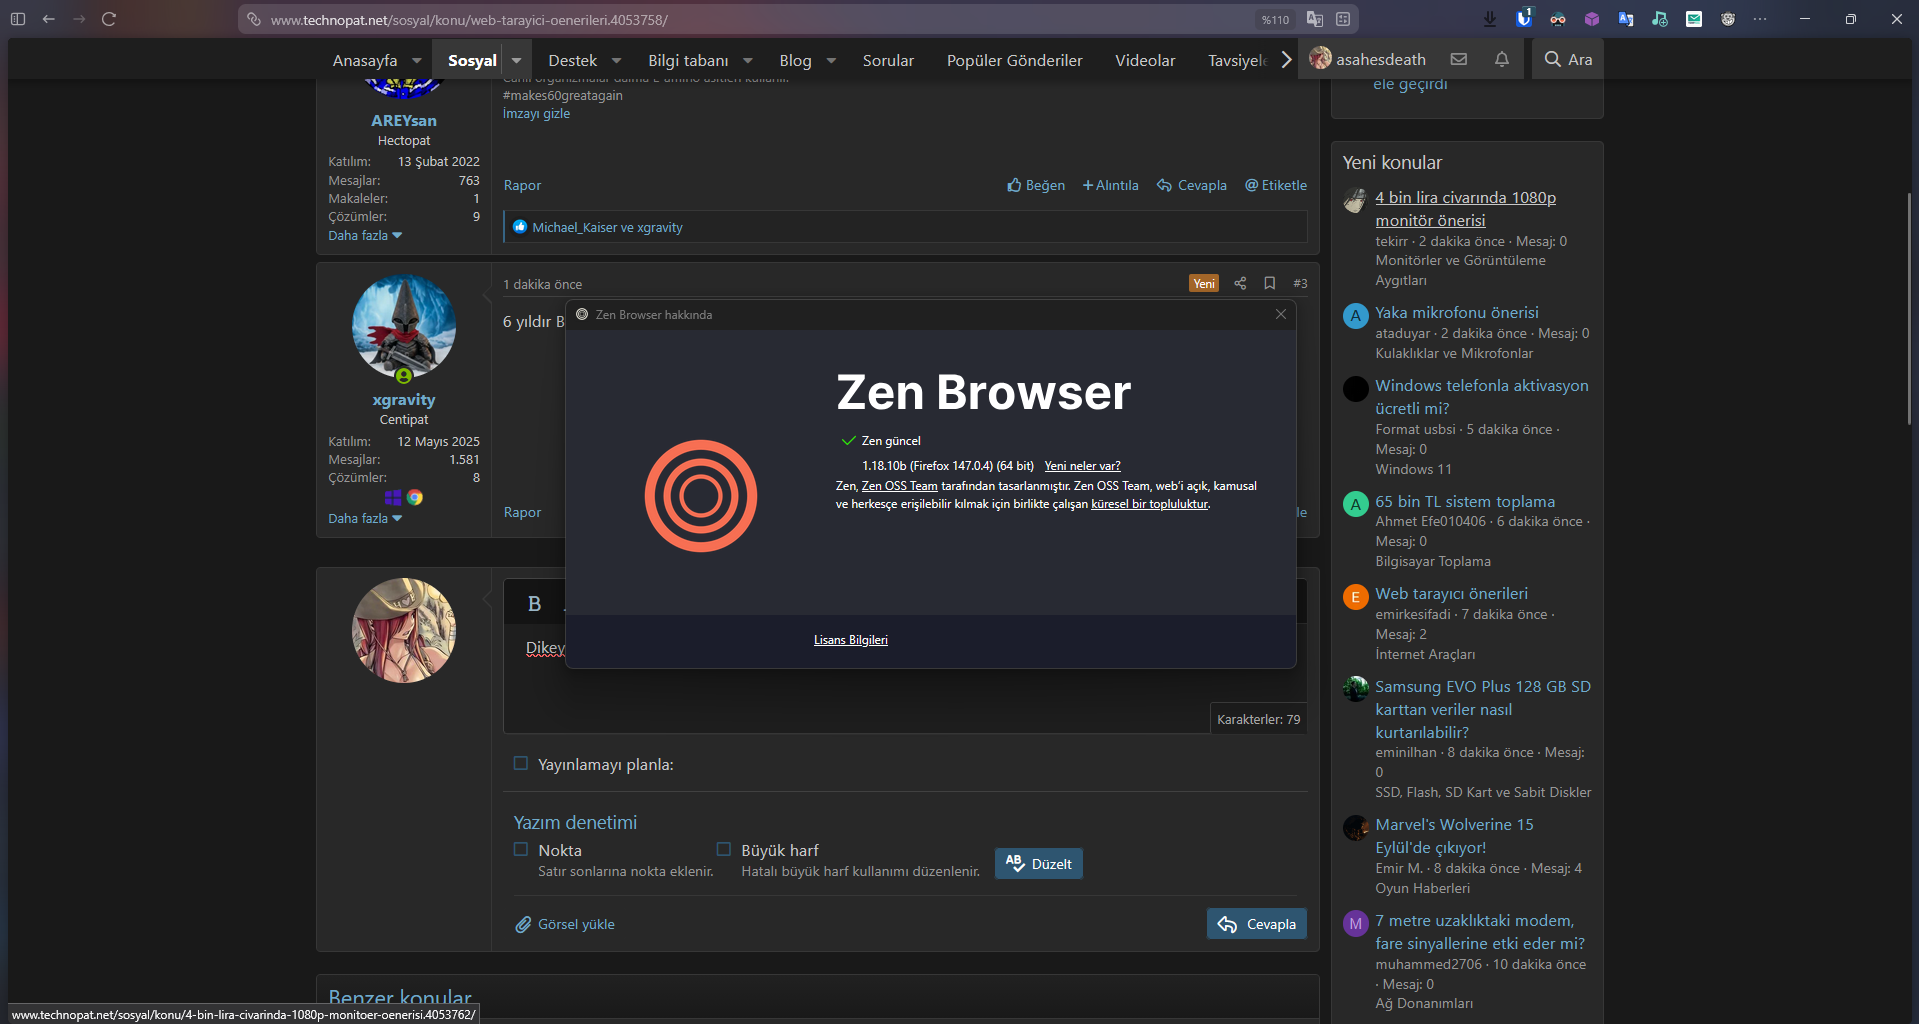1919x1024 pixels.
Task: Open the blue translator extension icon
Action: click(x=1626, y=19)
